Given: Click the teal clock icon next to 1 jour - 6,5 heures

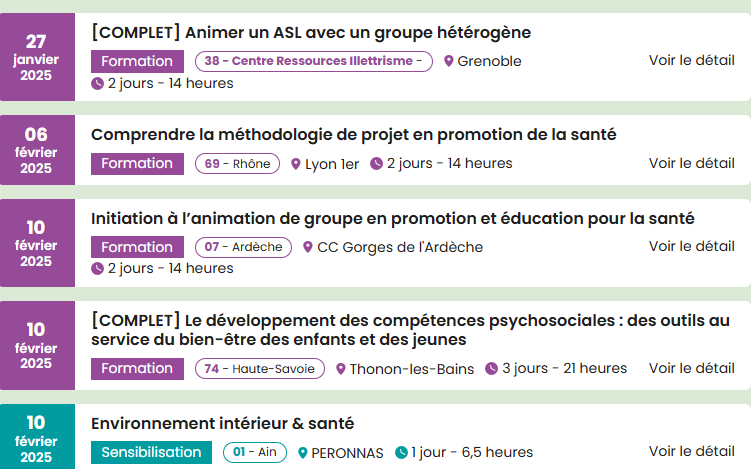Looking at the screenshot, I should pos(401,452).
